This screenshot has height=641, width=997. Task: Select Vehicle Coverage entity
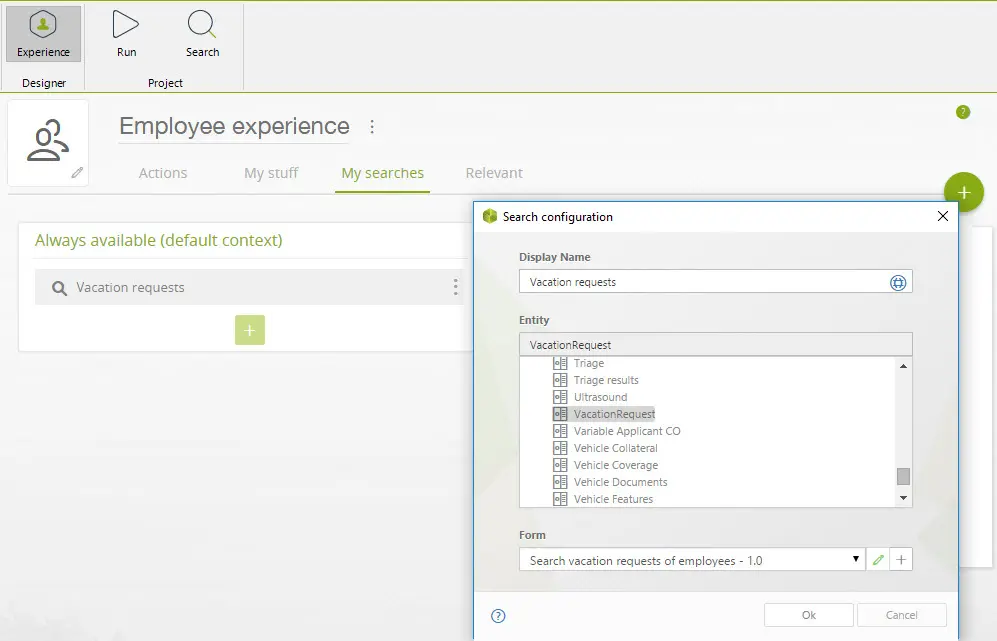615,465
